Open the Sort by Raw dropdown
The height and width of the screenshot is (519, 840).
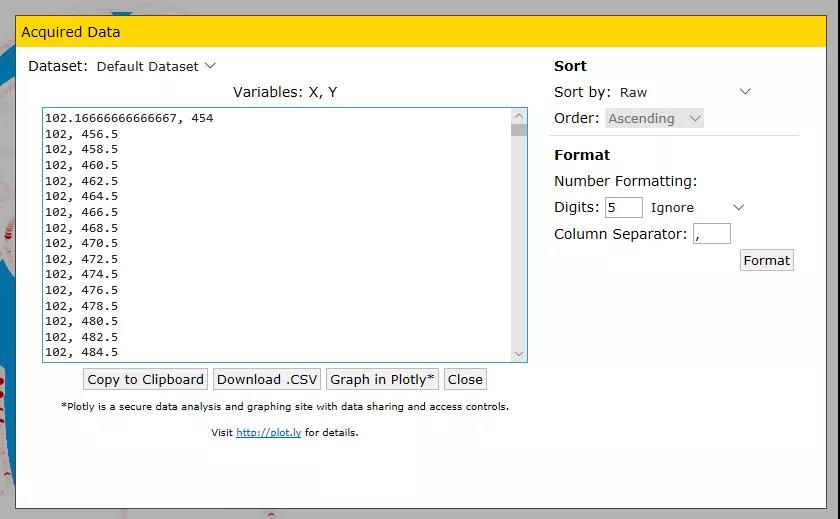pos(685,92)
